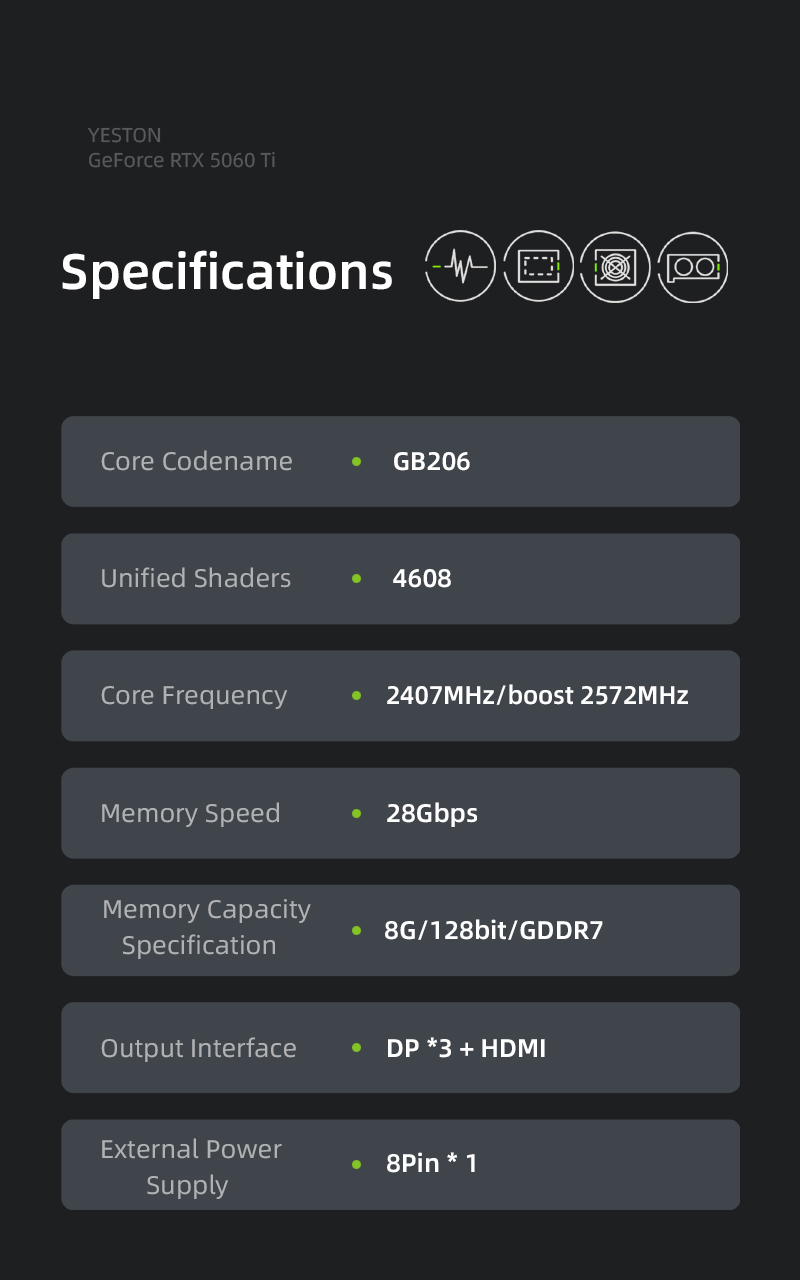Image resolution: width=800 pixels, height=1280 pixels.
Task: Click the dual-fan graphics card icon
Action: click(693, 267)
